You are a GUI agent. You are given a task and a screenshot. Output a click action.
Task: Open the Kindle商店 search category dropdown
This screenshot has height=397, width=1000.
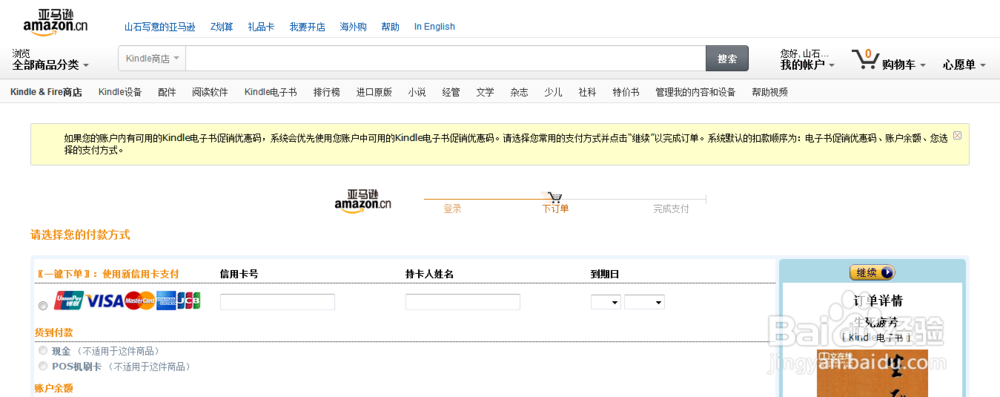pyautogui.click(x=152, y=59)
